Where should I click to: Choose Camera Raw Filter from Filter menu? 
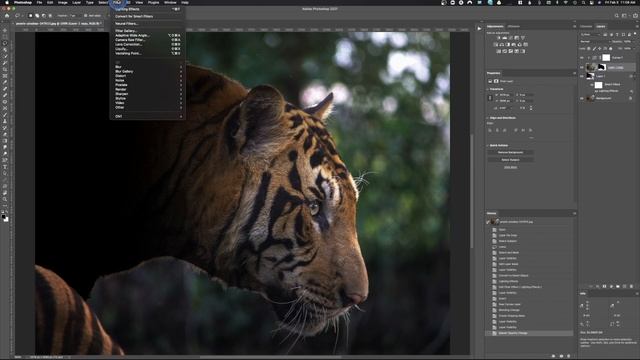click(148, 40)
